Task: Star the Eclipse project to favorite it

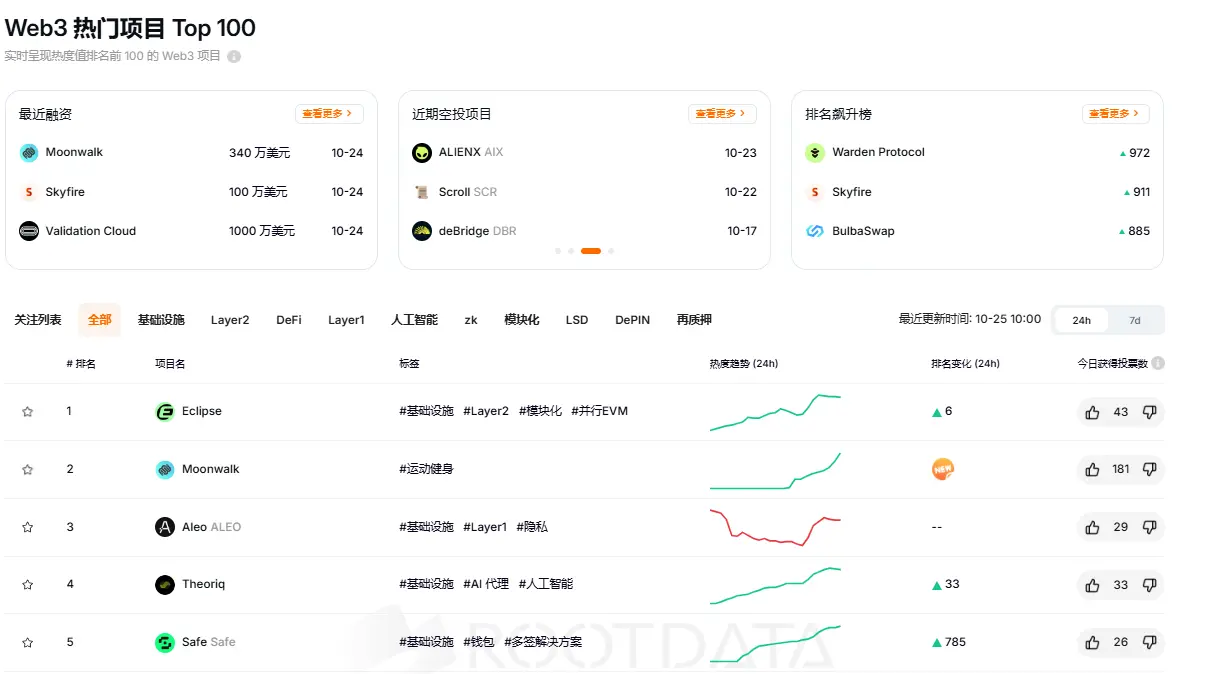Action: point(27,410)
